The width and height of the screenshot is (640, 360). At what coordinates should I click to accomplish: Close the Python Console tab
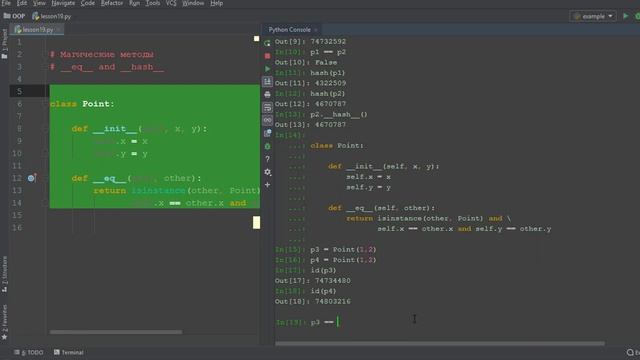coord(316,30)
